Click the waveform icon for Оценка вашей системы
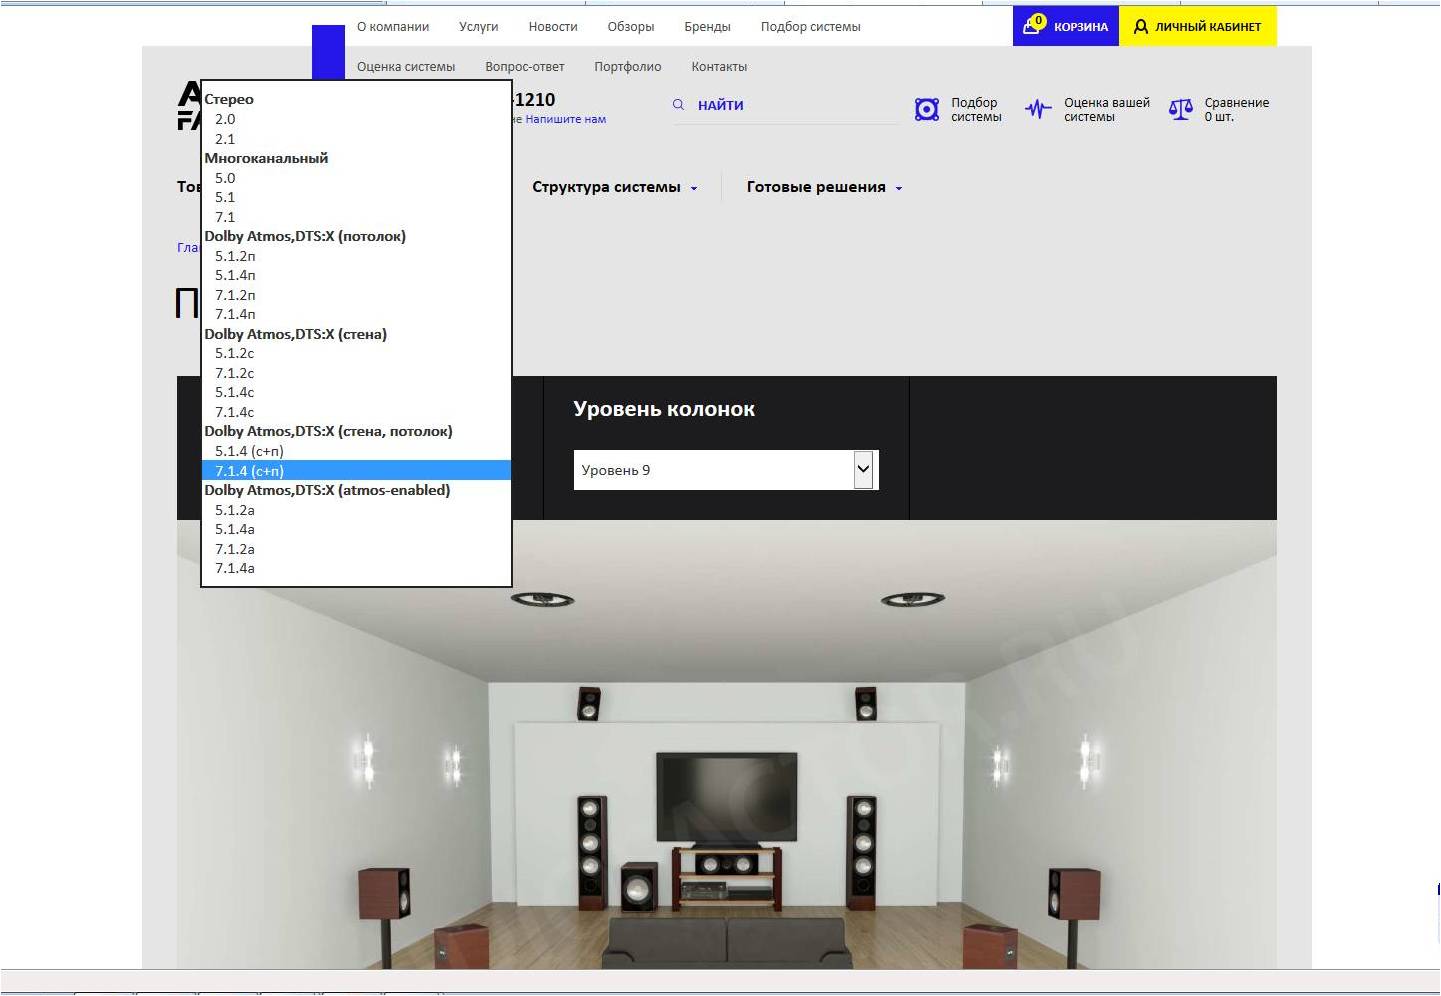This screenshot has height=996, width=1441. pos(1038,109)
